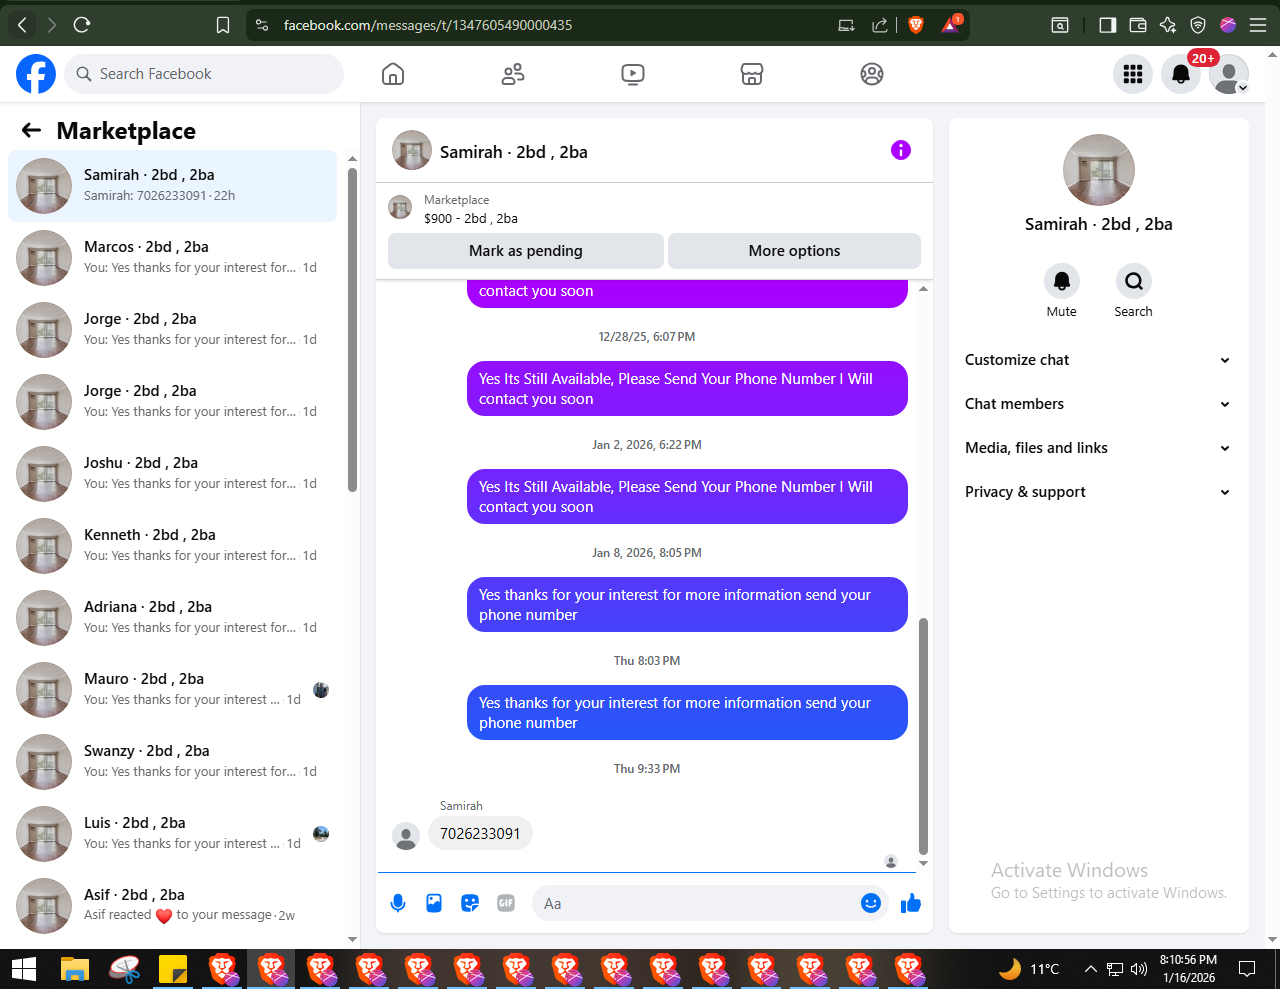Screen dimensions: 1280x989
Task: Click the conversation list scrollbar
Action: (352, 330)
